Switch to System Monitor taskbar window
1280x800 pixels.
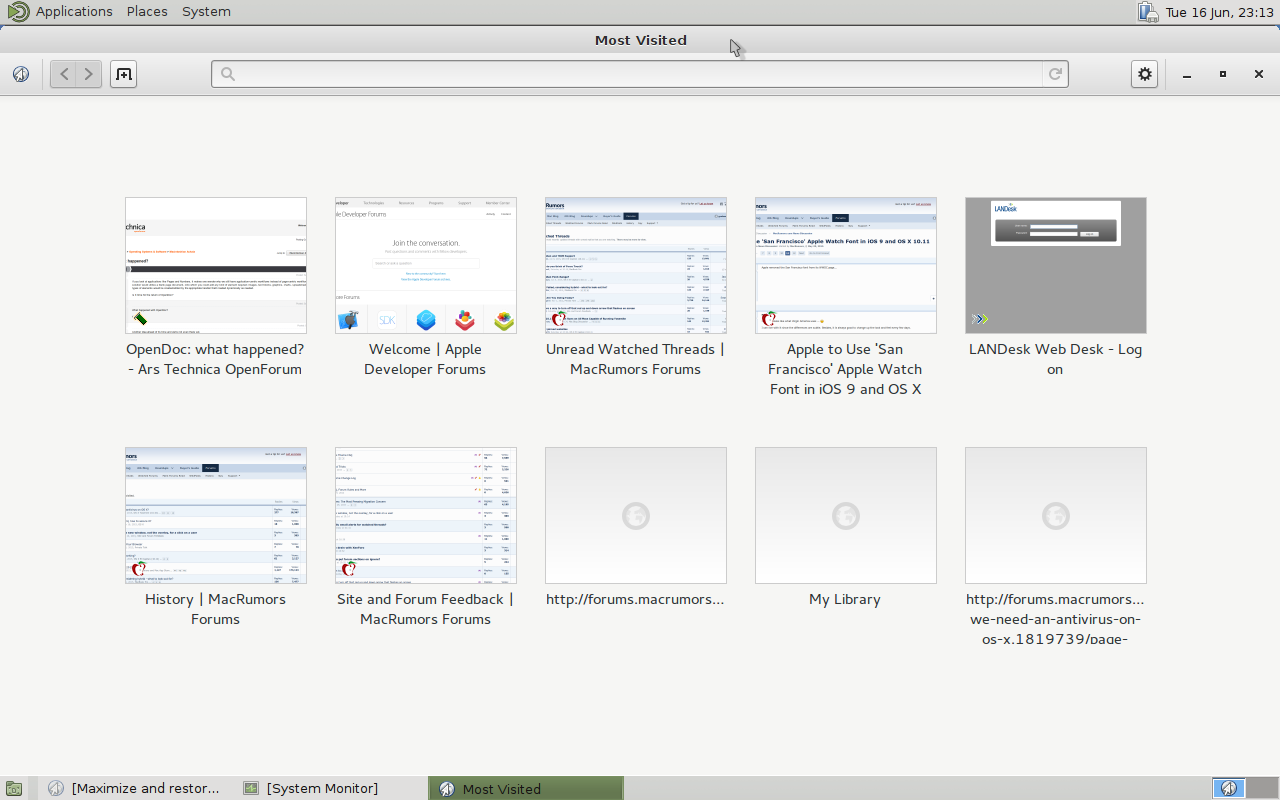pos(310,788)
